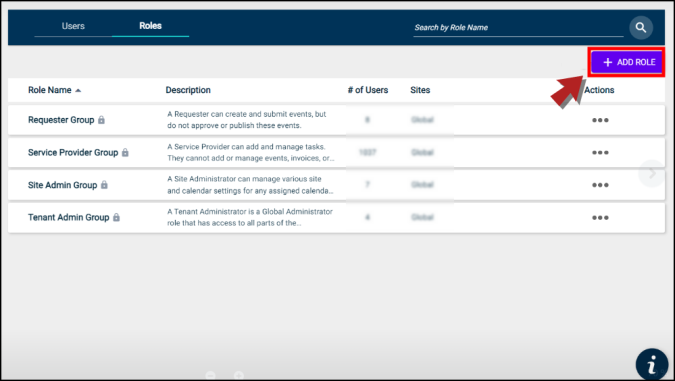
Task: Open the info help icon
Action: pos(652,364)
